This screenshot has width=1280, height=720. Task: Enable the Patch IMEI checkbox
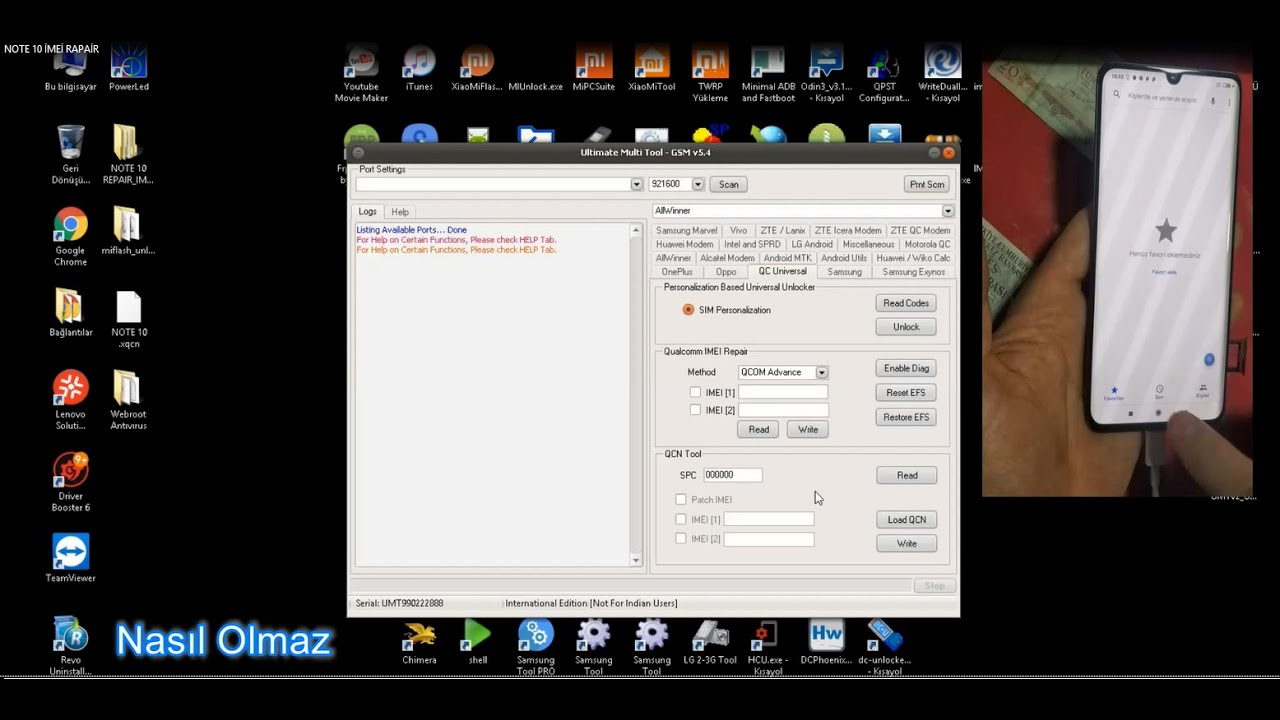681,499
